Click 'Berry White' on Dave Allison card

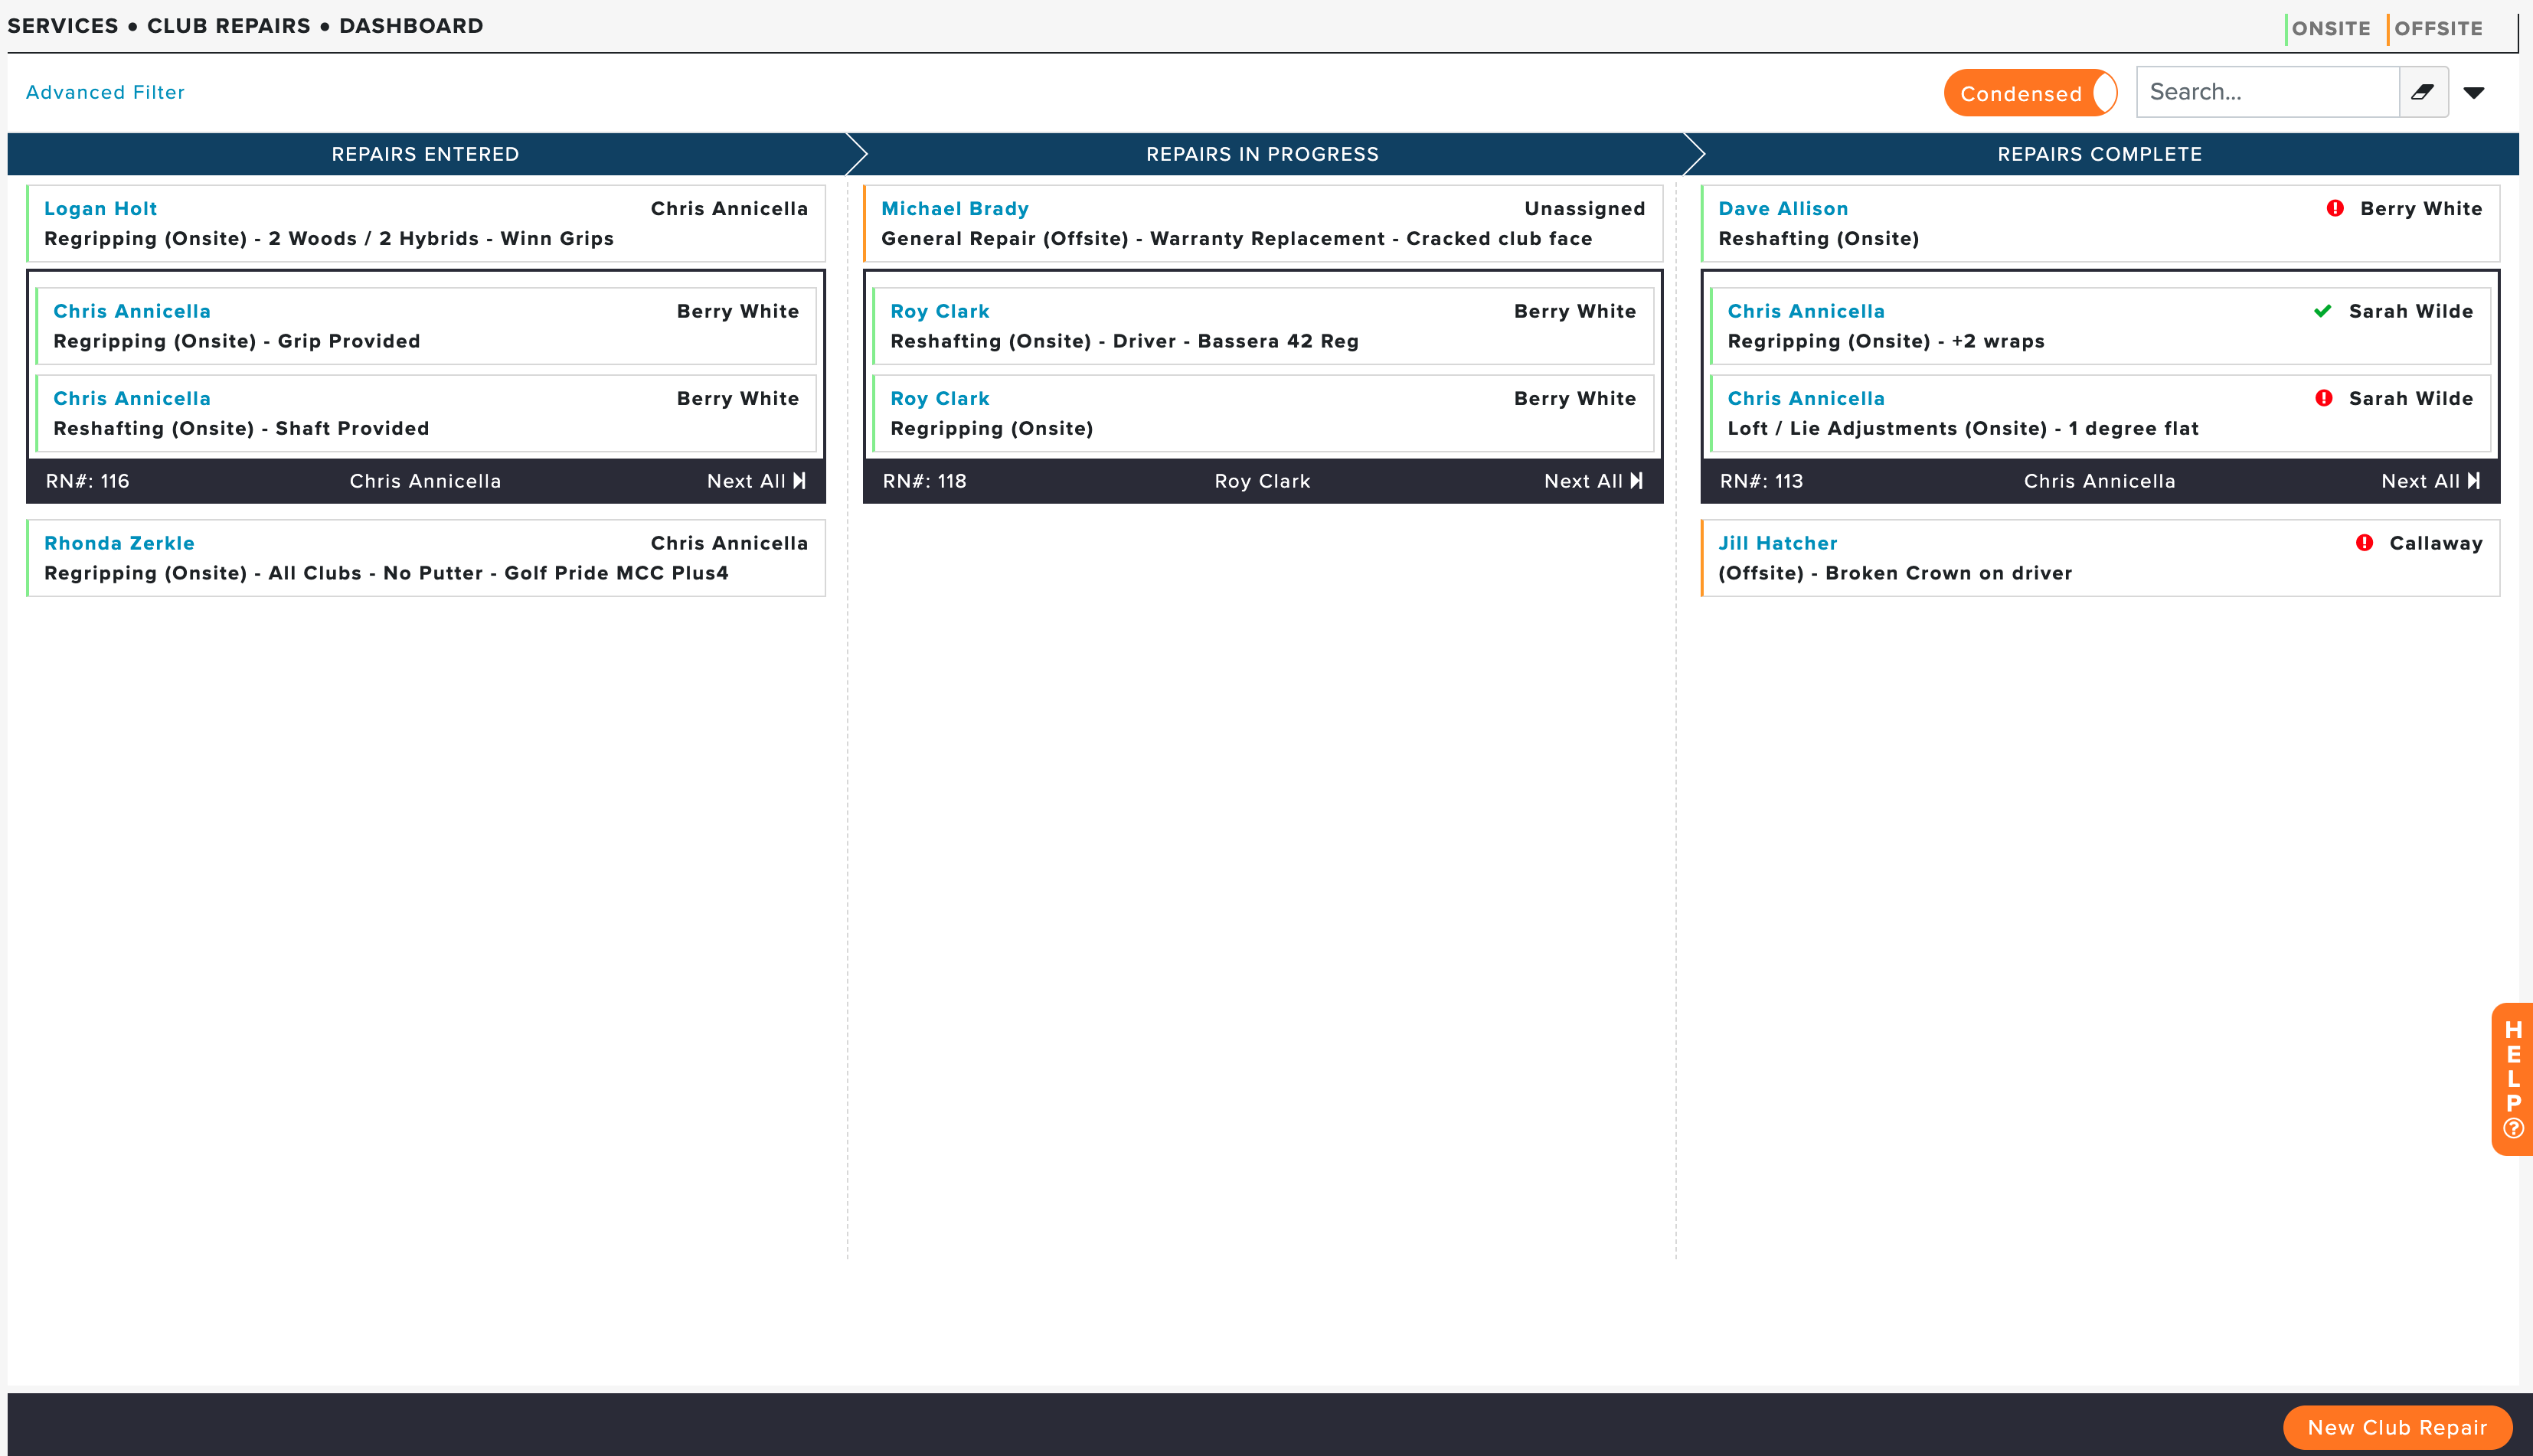(x=2421, y=208)
